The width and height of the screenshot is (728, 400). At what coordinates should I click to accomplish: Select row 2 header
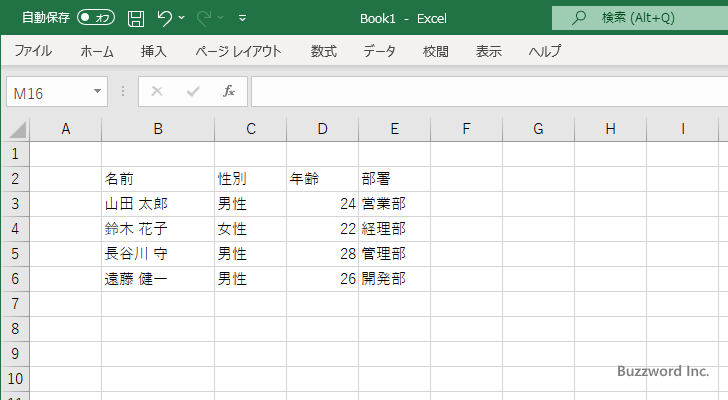point(15,179)
